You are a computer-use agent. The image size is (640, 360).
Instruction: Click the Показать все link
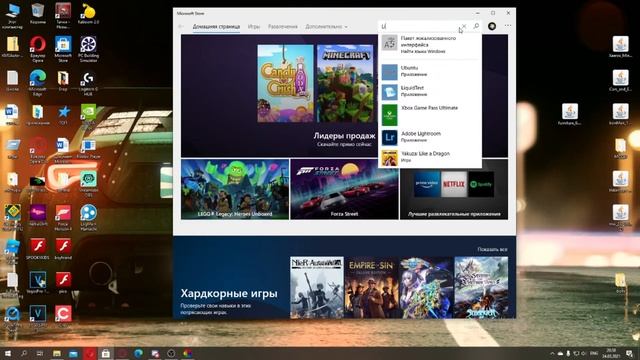pos(492,249)
